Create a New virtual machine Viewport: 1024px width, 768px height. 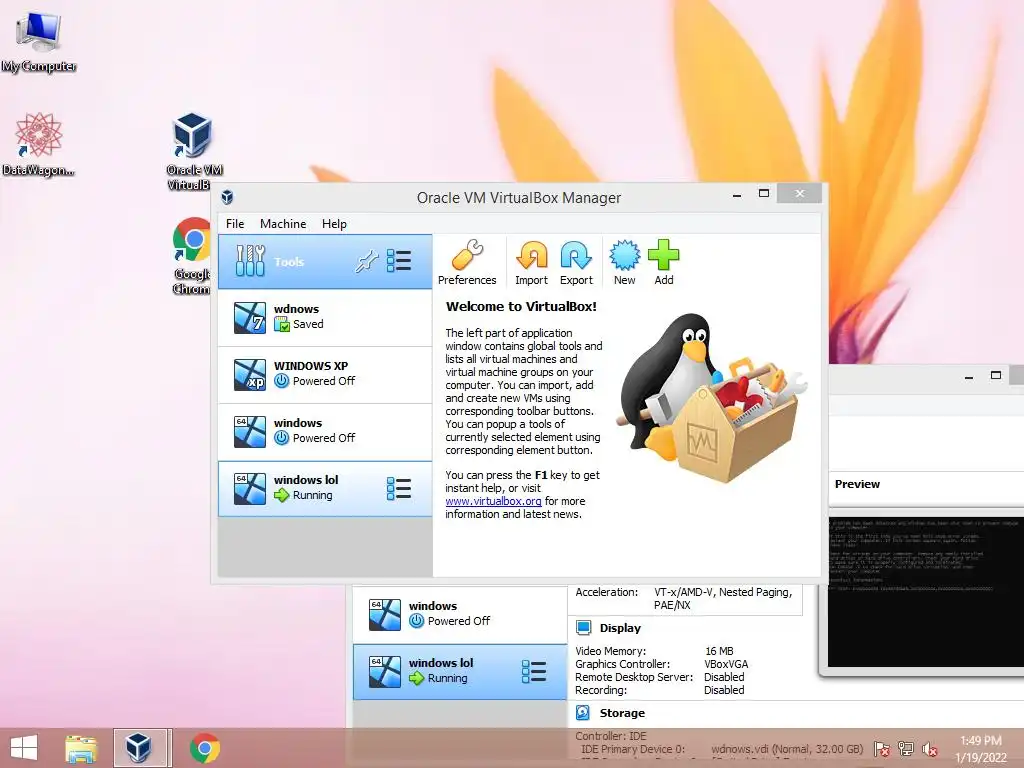[x=624, y=263]
